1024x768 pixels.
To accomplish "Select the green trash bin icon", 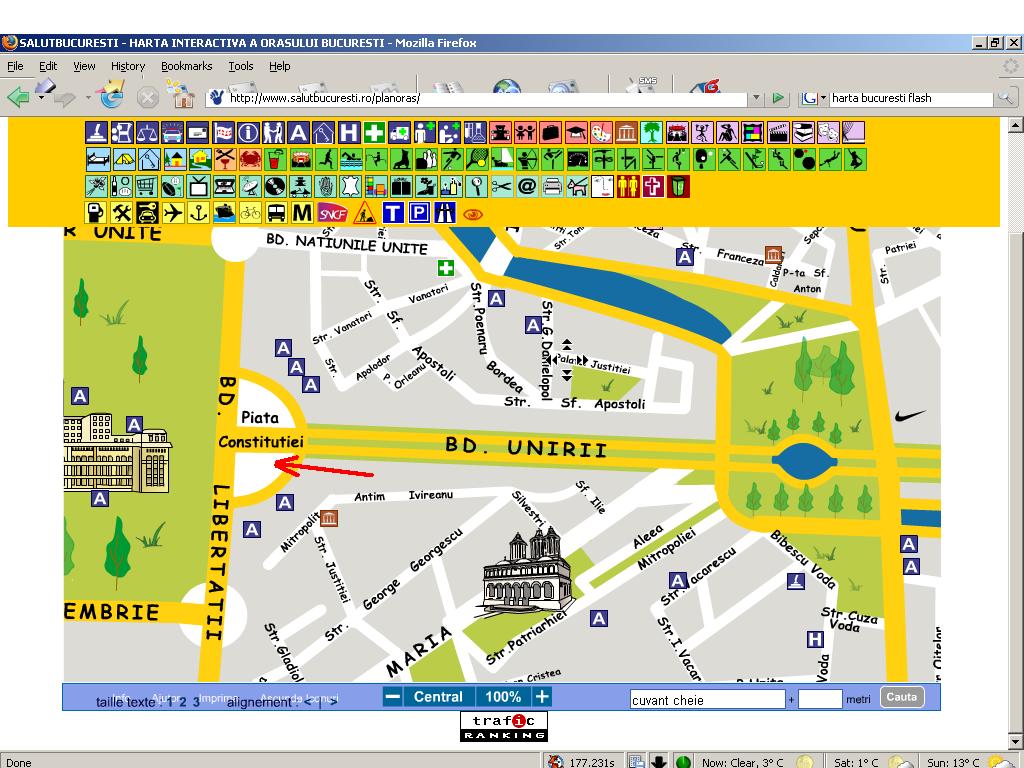I will (679, 187).
